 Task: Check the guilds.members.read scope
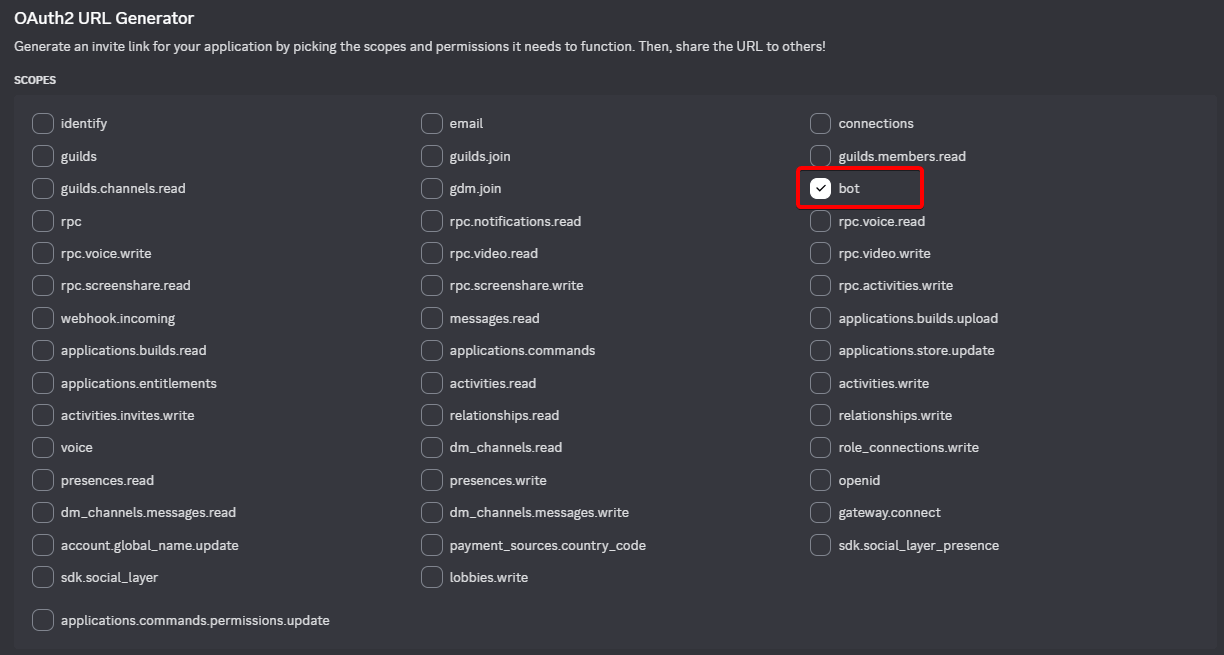click(x=820, y=156)
